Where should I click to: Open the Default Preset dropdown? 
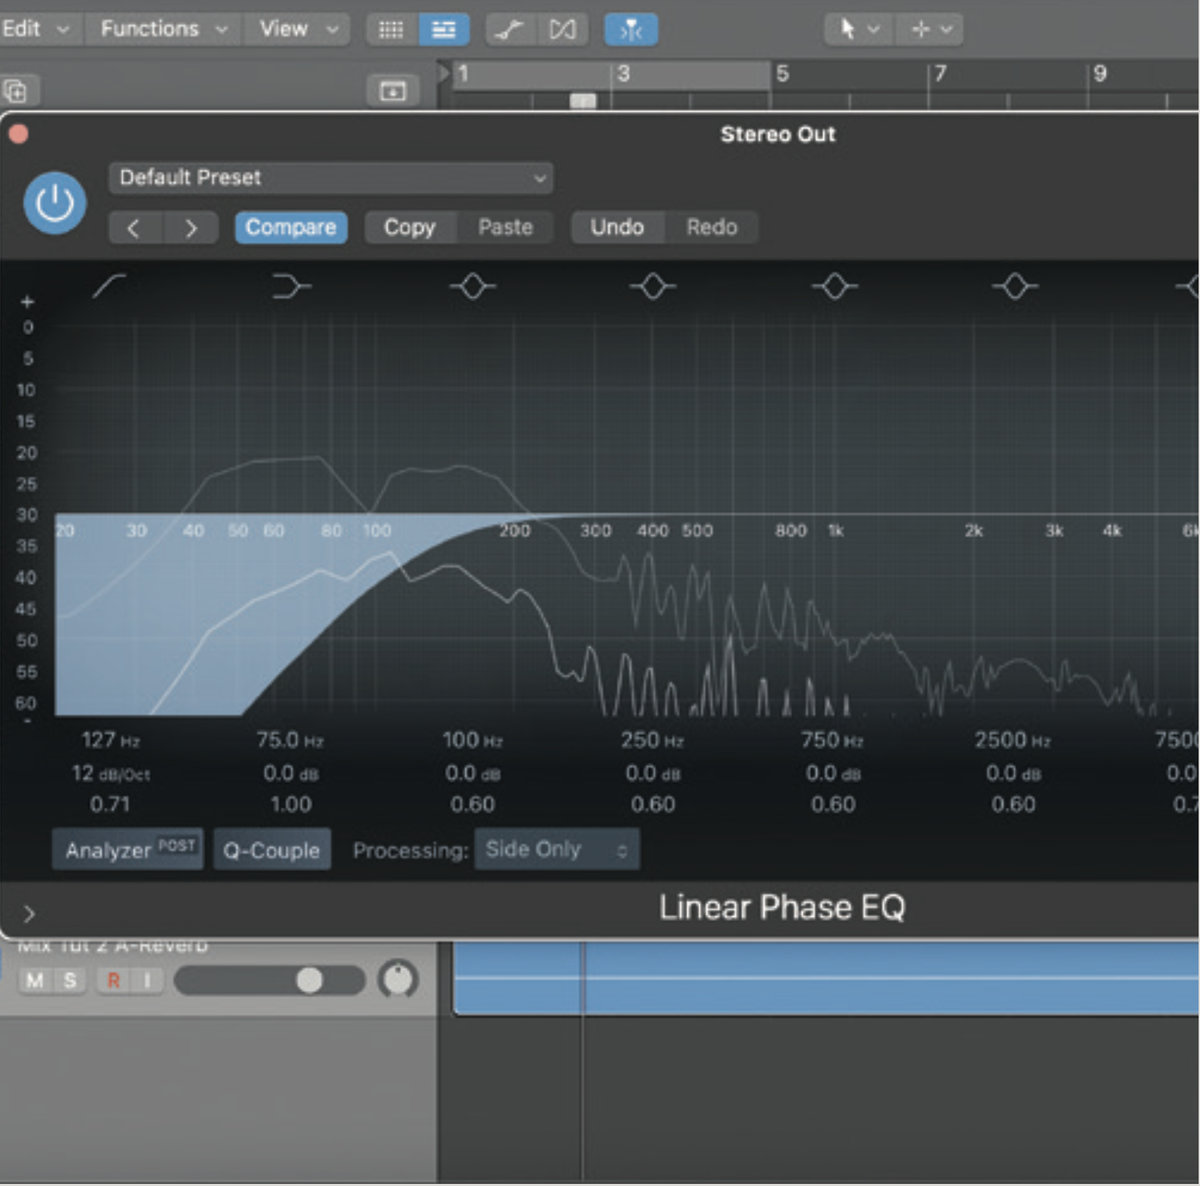point(330,178)
